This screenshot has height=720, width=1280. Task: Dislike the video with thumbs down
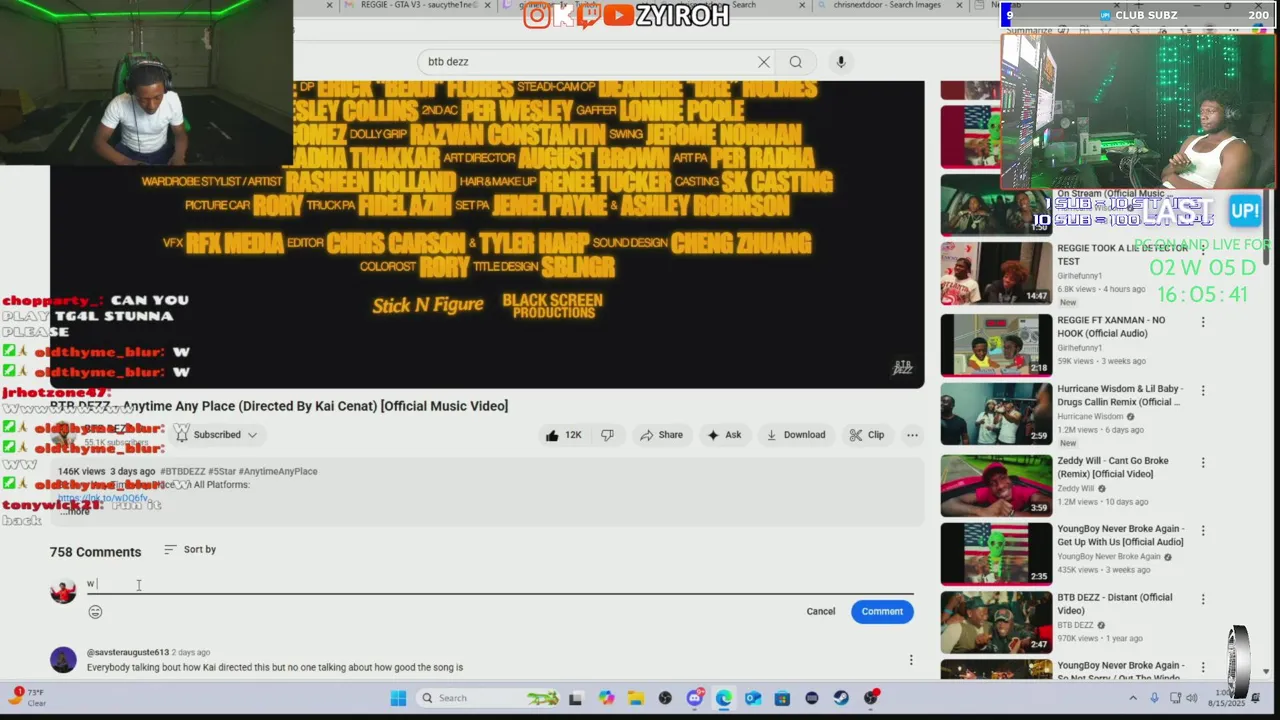(607, 435)
